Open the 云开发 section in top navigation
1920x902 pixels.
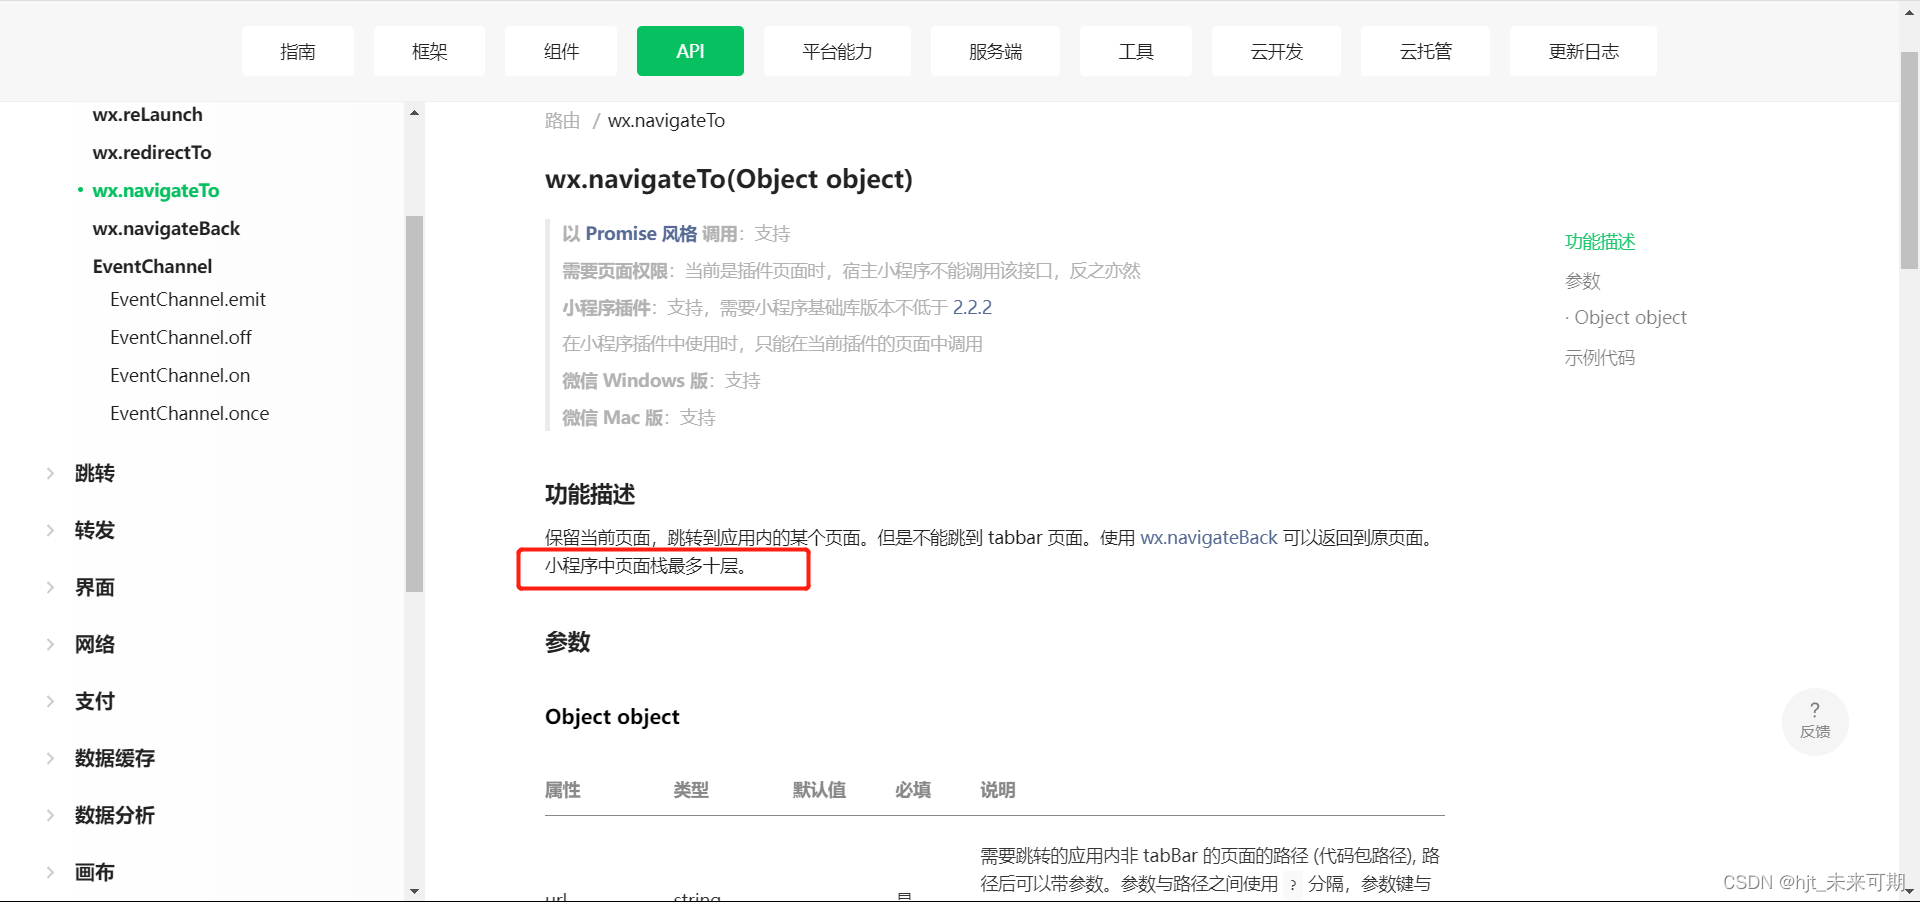tap(1276, 50)
